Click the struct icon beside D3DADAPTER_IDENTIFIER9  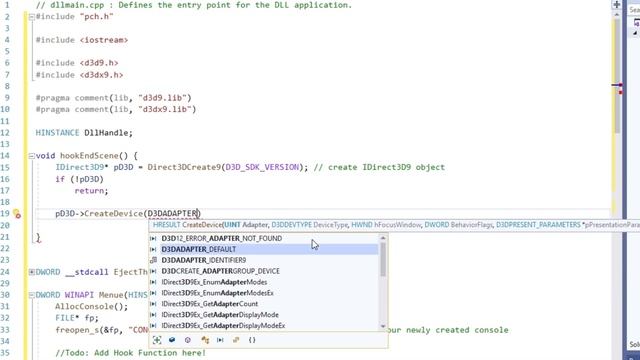coord(153,260)
